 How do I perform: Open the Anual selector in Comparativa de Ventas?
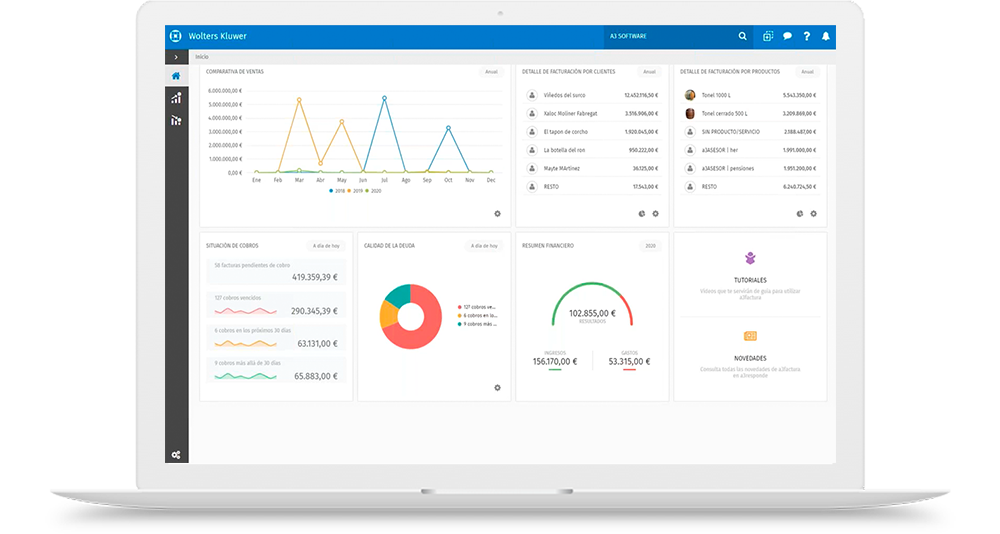(x=491, y=72)
